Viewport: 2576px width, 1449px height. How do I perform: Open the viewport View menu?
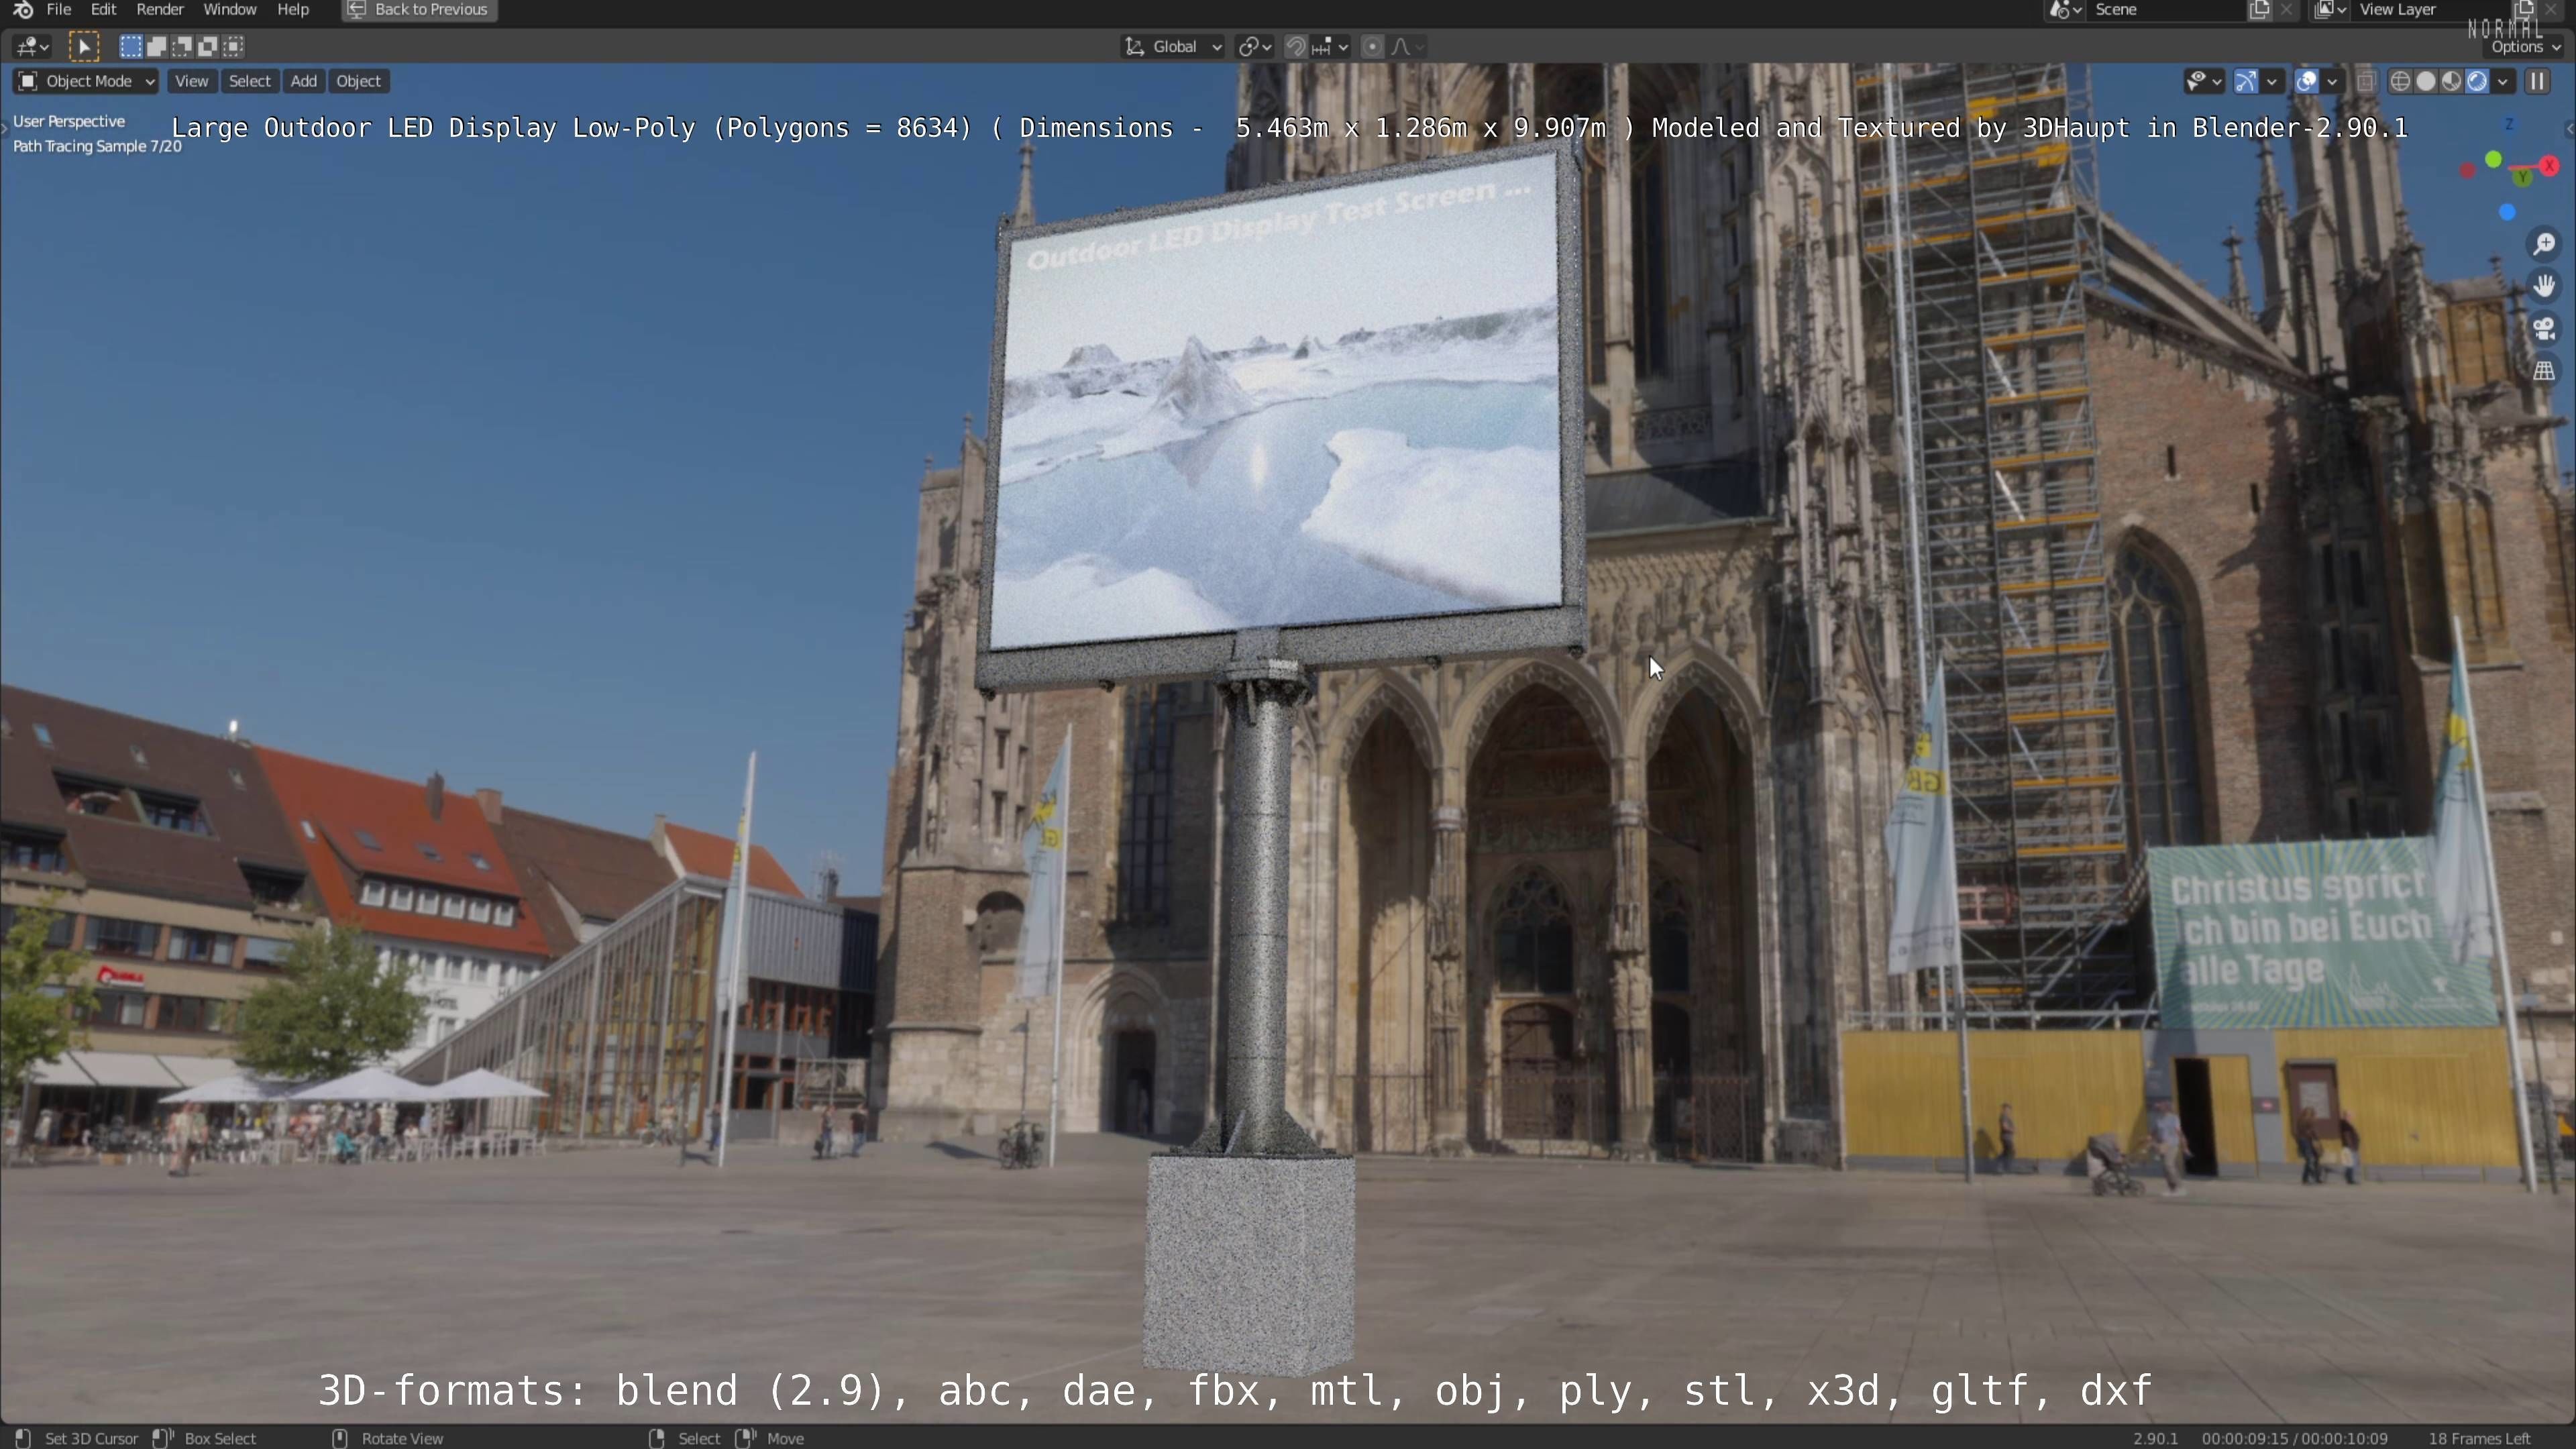click(x=191, y=81)
